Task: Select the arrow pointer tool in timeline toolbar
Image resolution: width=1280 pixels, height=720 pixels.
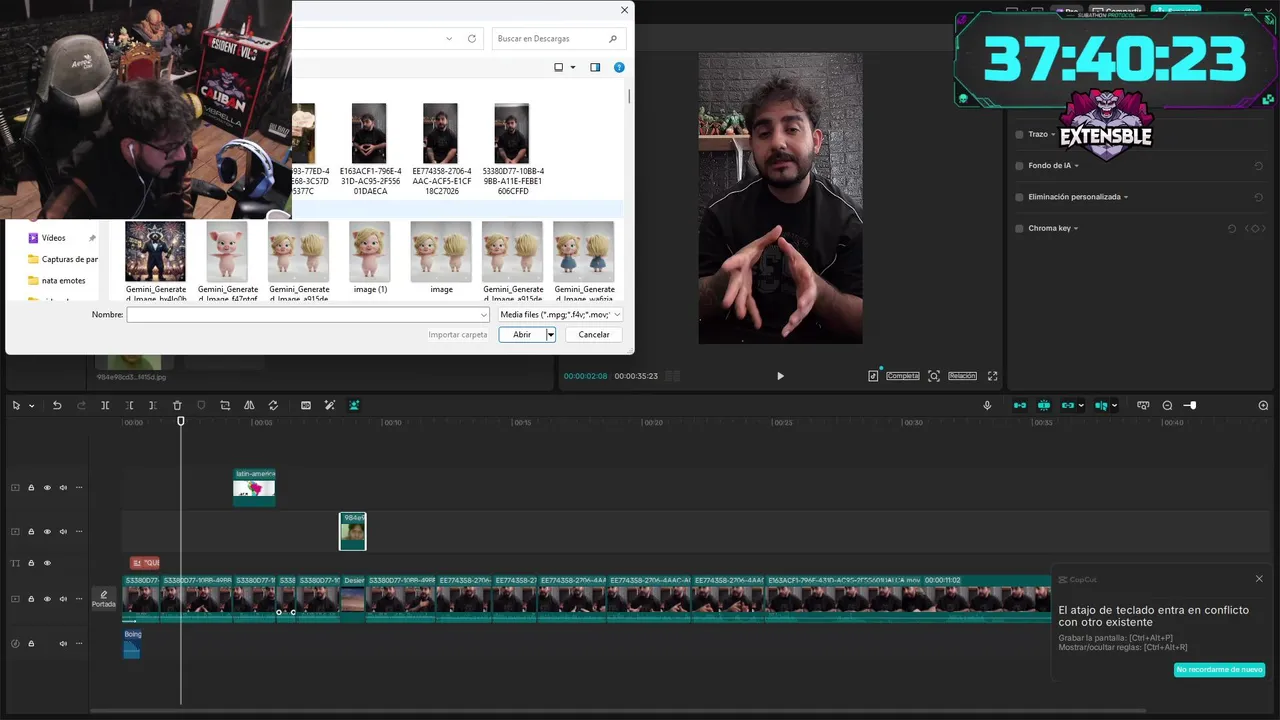Action: (x=16, y=405)
